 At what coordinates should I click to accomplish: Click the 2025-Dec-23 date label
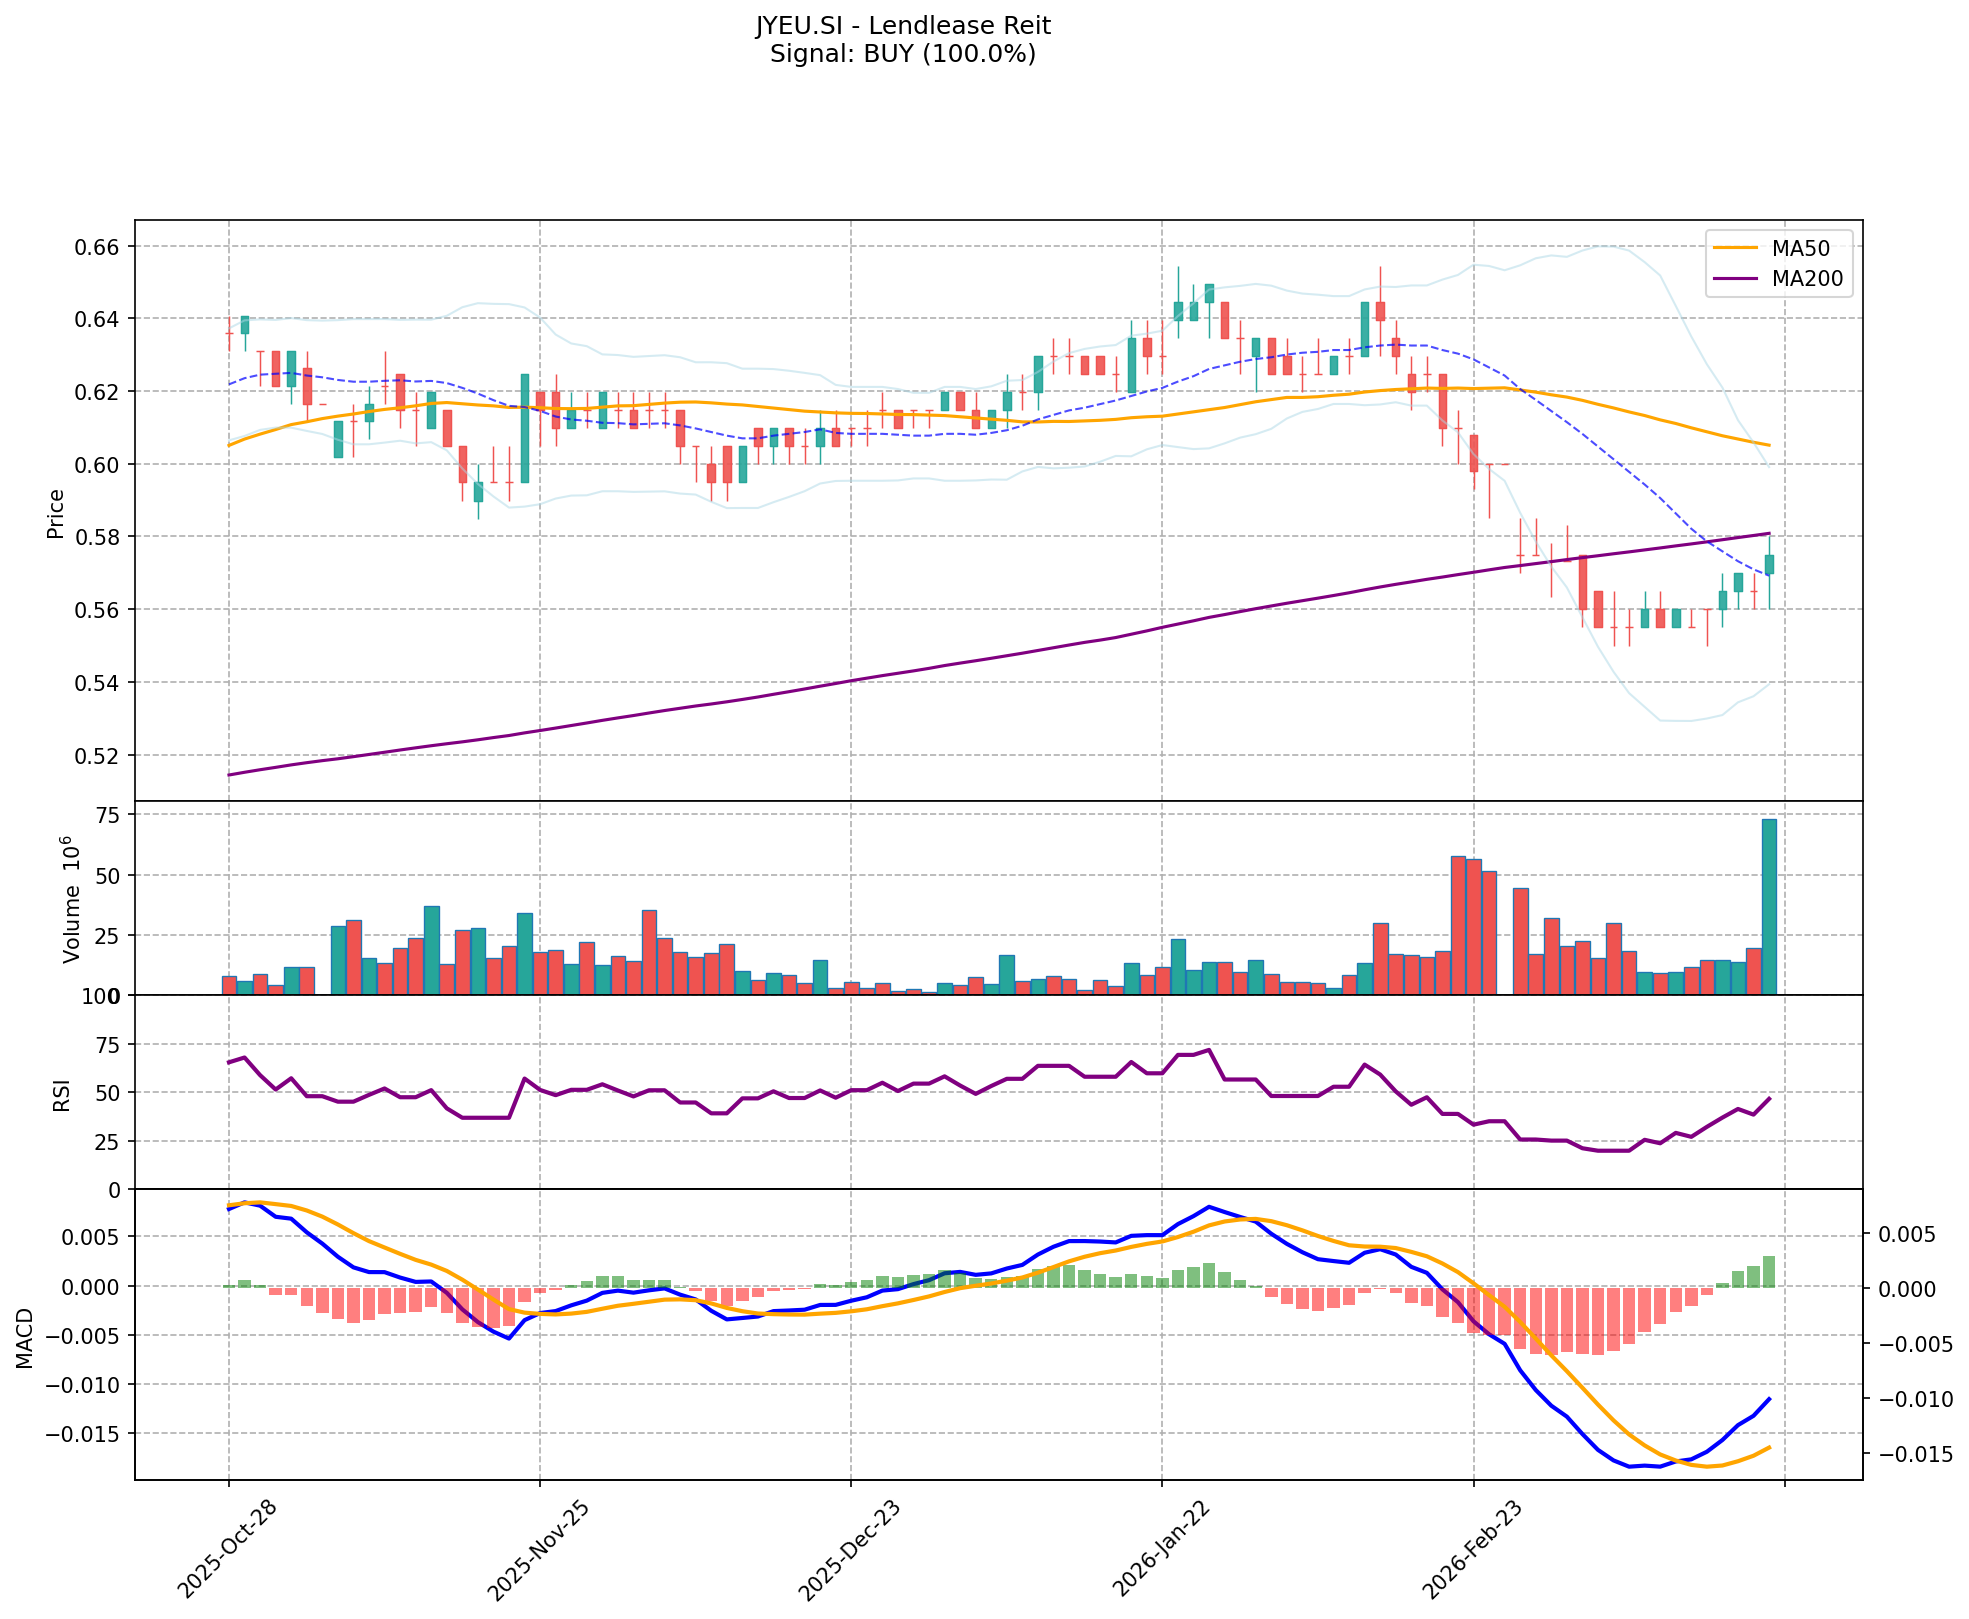pos(851,1550)
